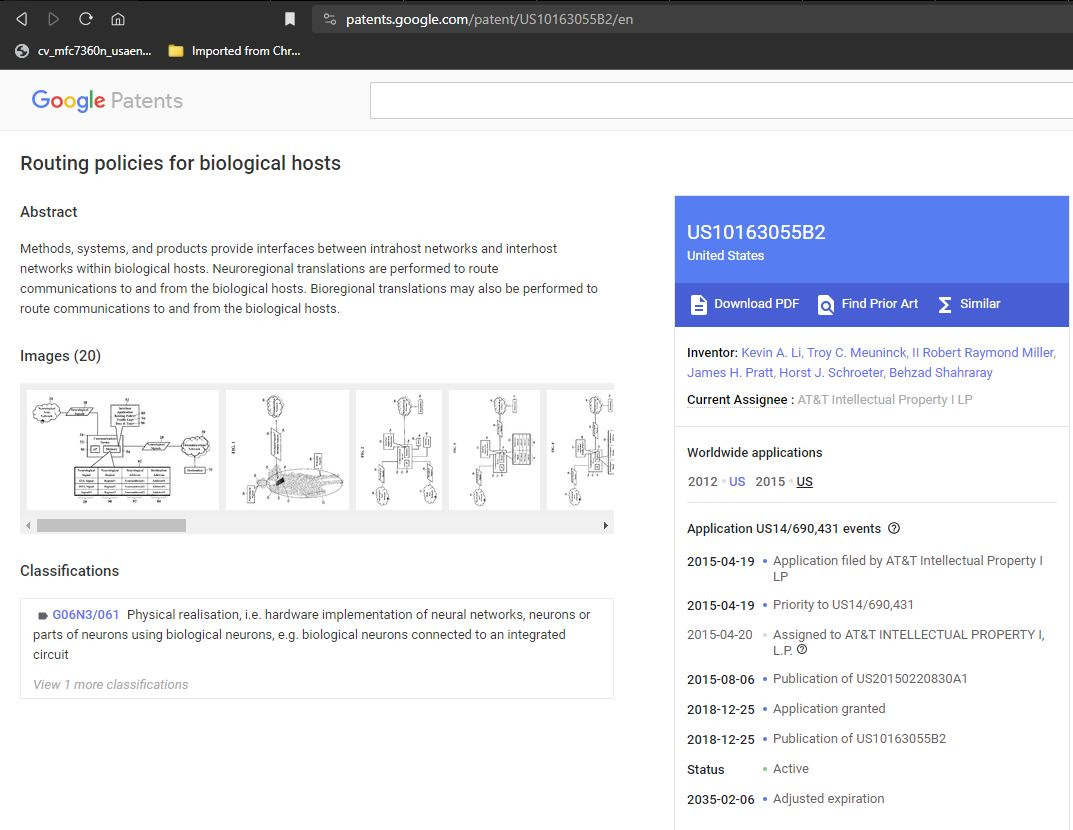Open FIG. 2 drawing thumbnail

pyautogui.click(x=399, y=450)
